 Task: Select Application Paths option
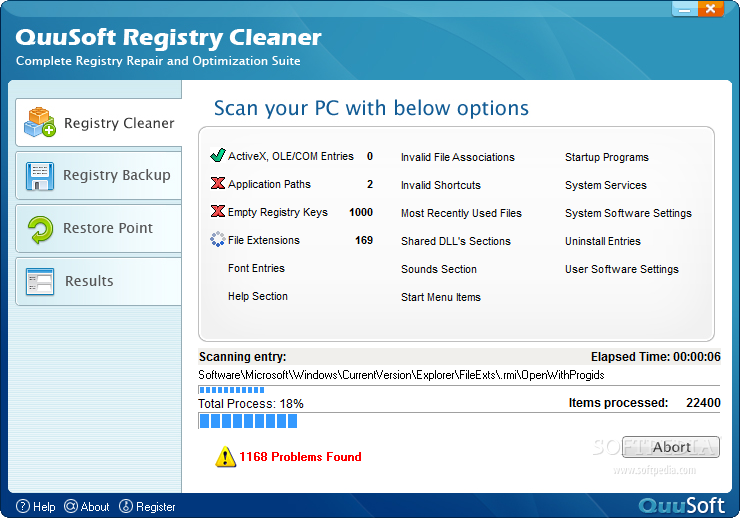[x=269, y=184]
